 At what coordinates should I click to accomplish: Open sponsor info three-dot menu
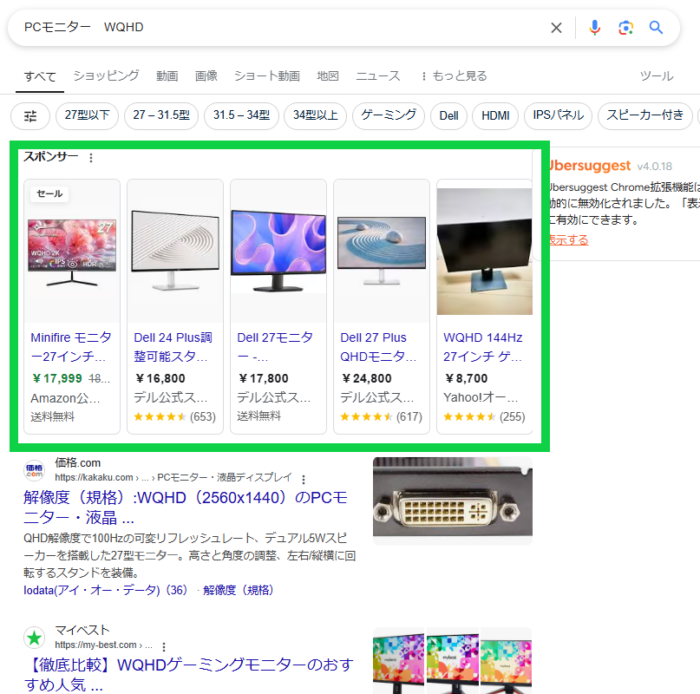click(91, 158)
